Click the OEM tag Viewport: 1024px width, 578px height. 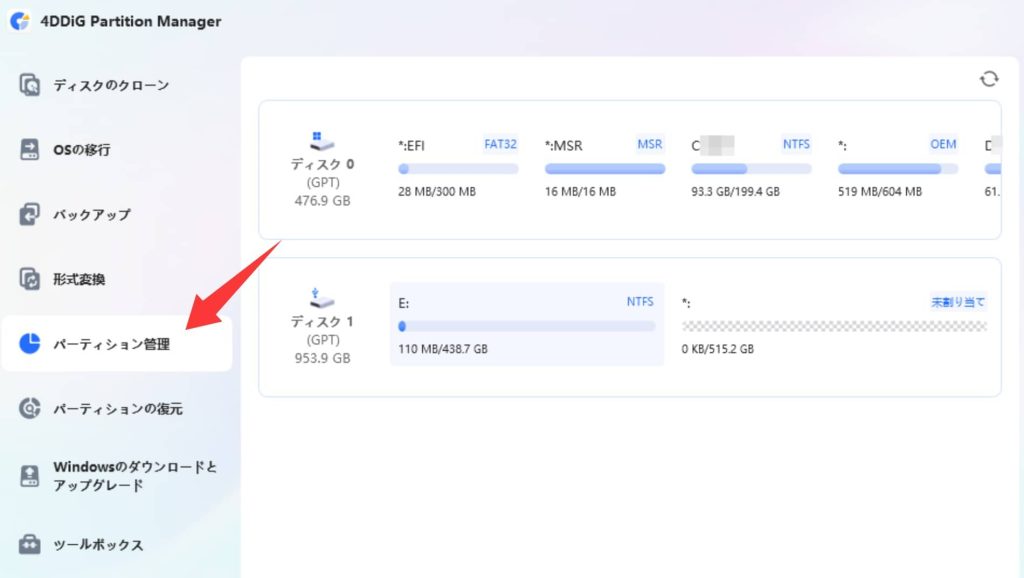[x=943, y=144]
